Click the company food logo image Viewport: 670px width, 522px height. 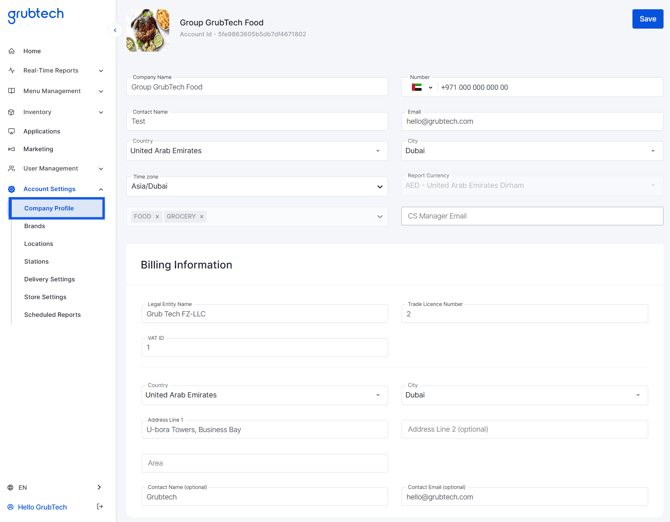[148, 30]
